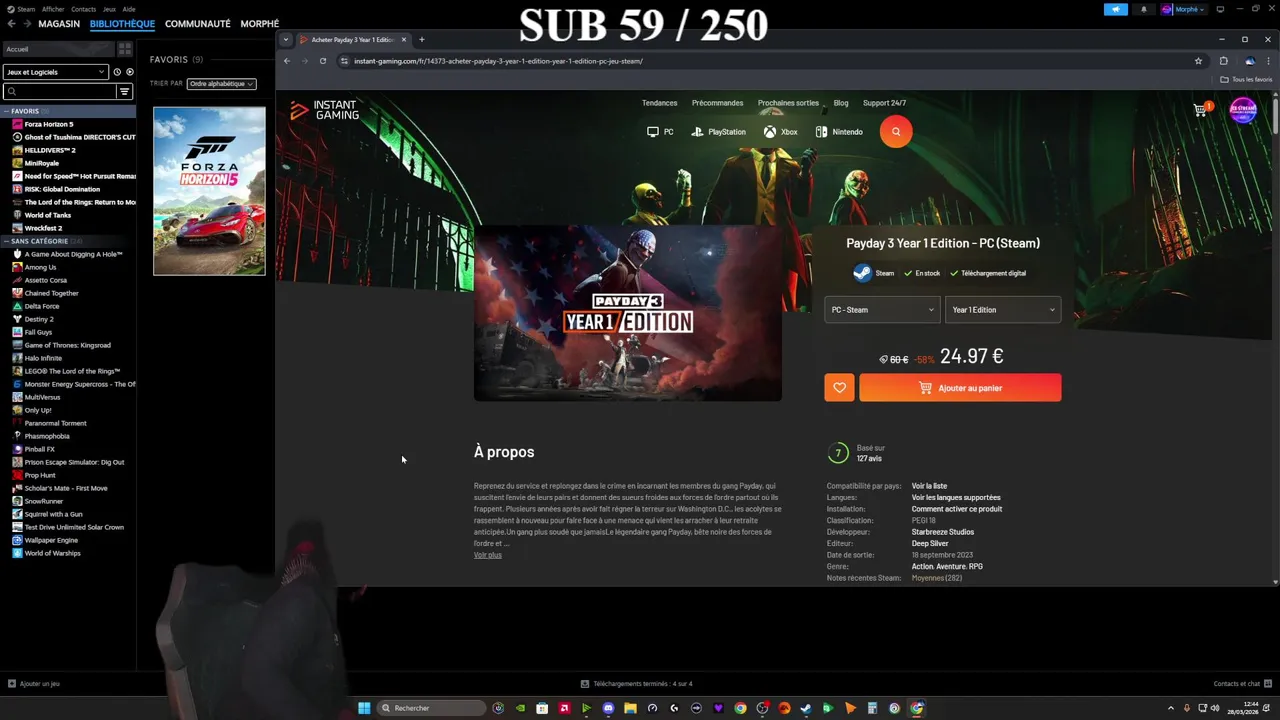Open the Afficher menu in Steam
Image resolution: width=1280 pixels, height=720 pixels.
pyautogui.click(x=53, y=9)
